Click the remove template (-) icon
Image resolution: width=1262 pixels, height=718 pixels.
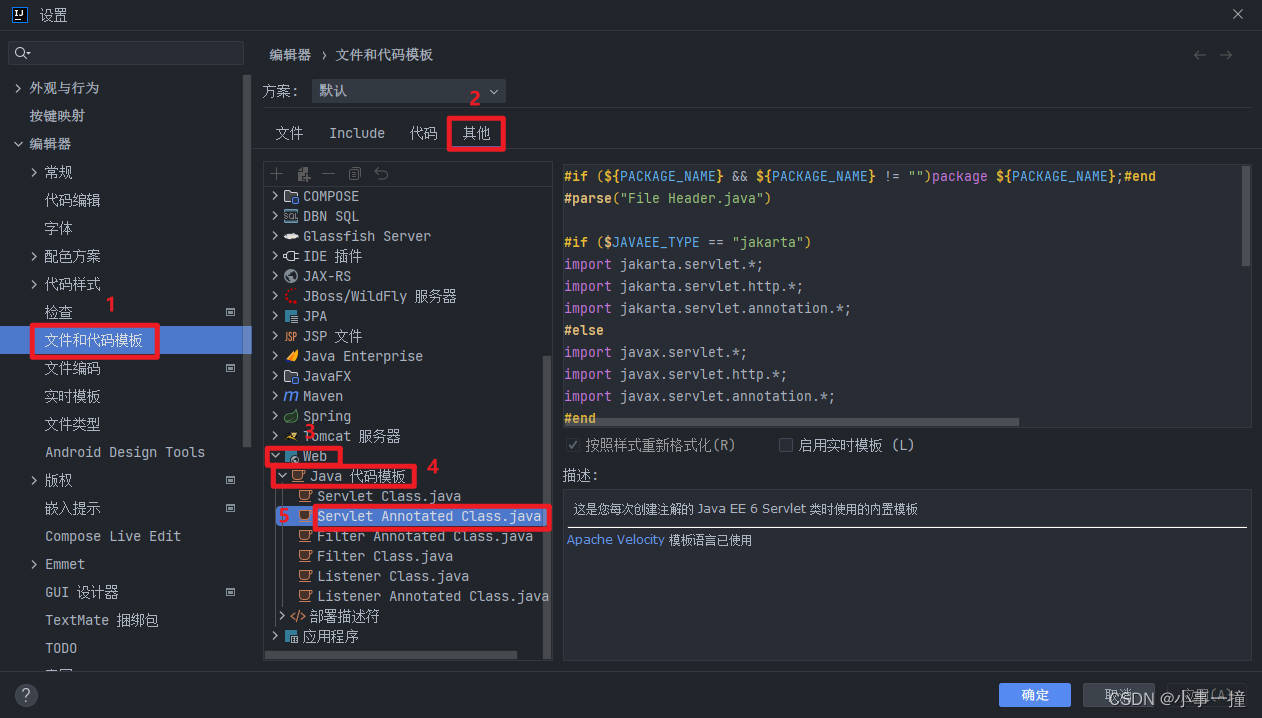pyautogui.click(x=328, y=173)
